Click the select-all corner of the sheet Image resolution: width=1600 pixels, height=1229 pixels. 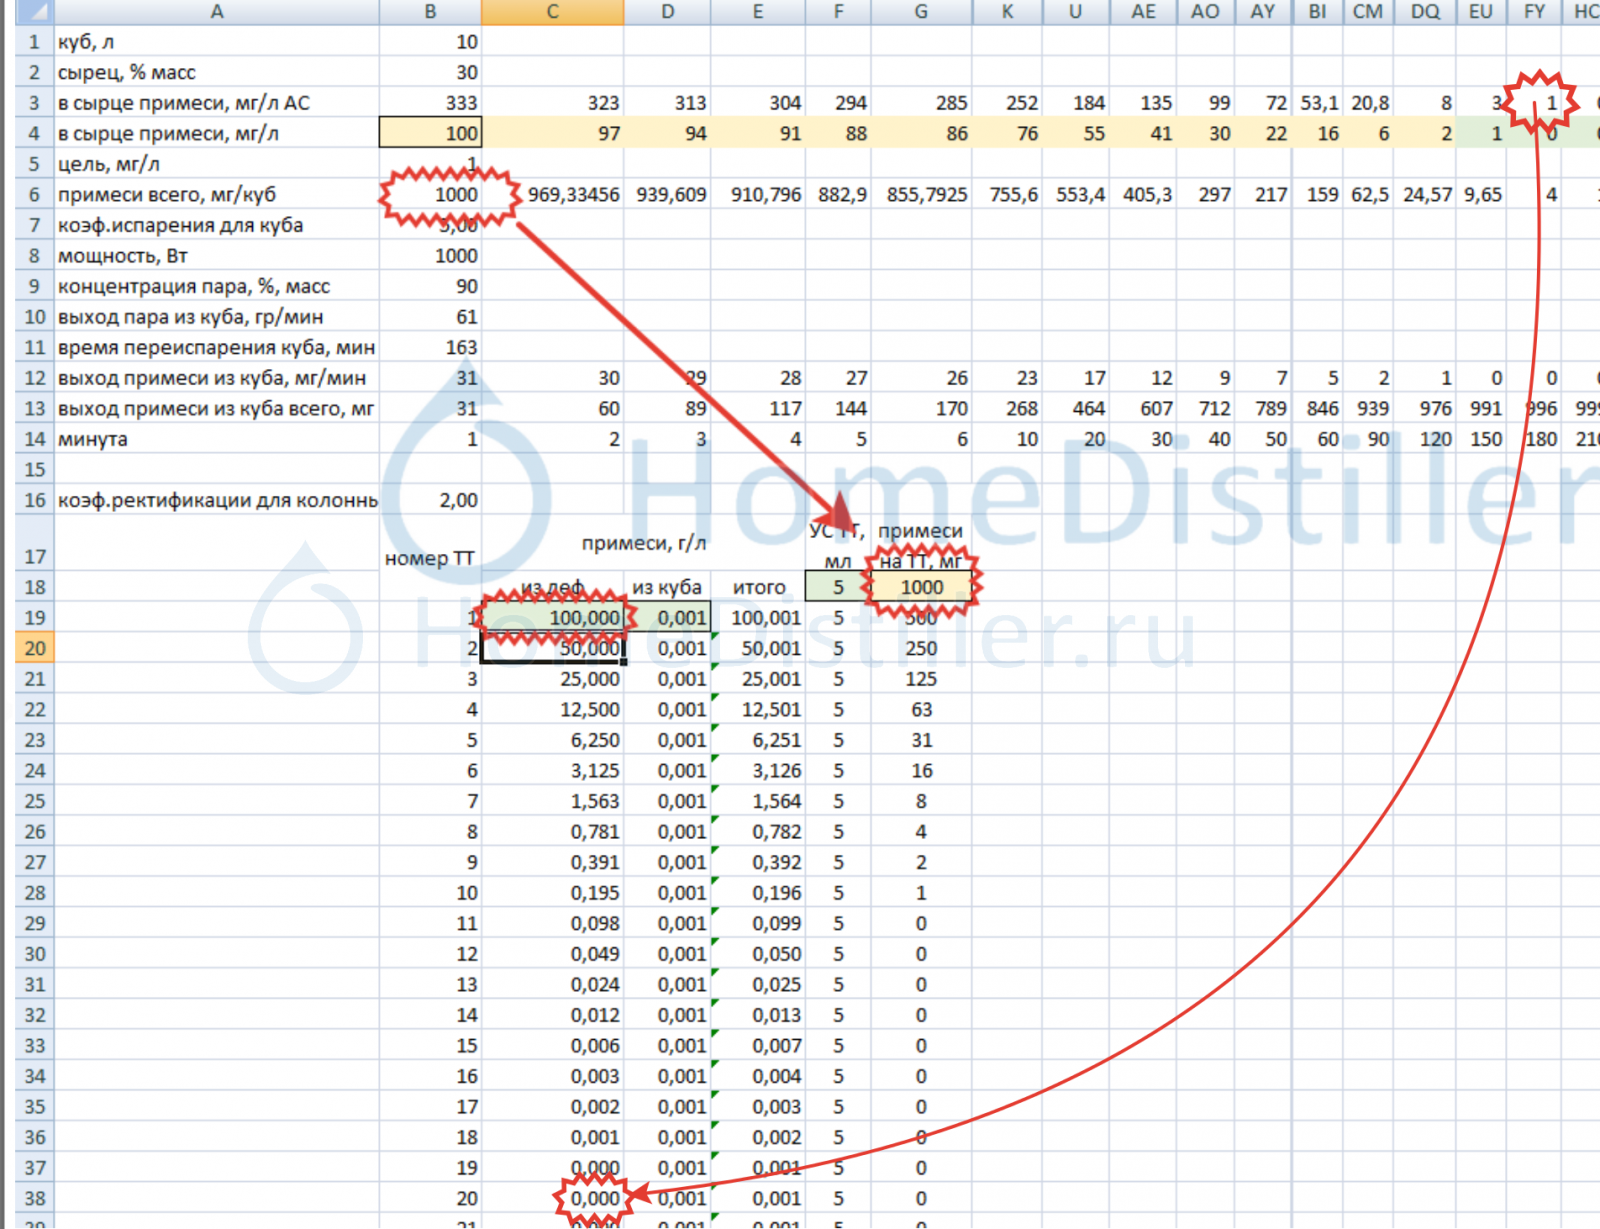33,12
